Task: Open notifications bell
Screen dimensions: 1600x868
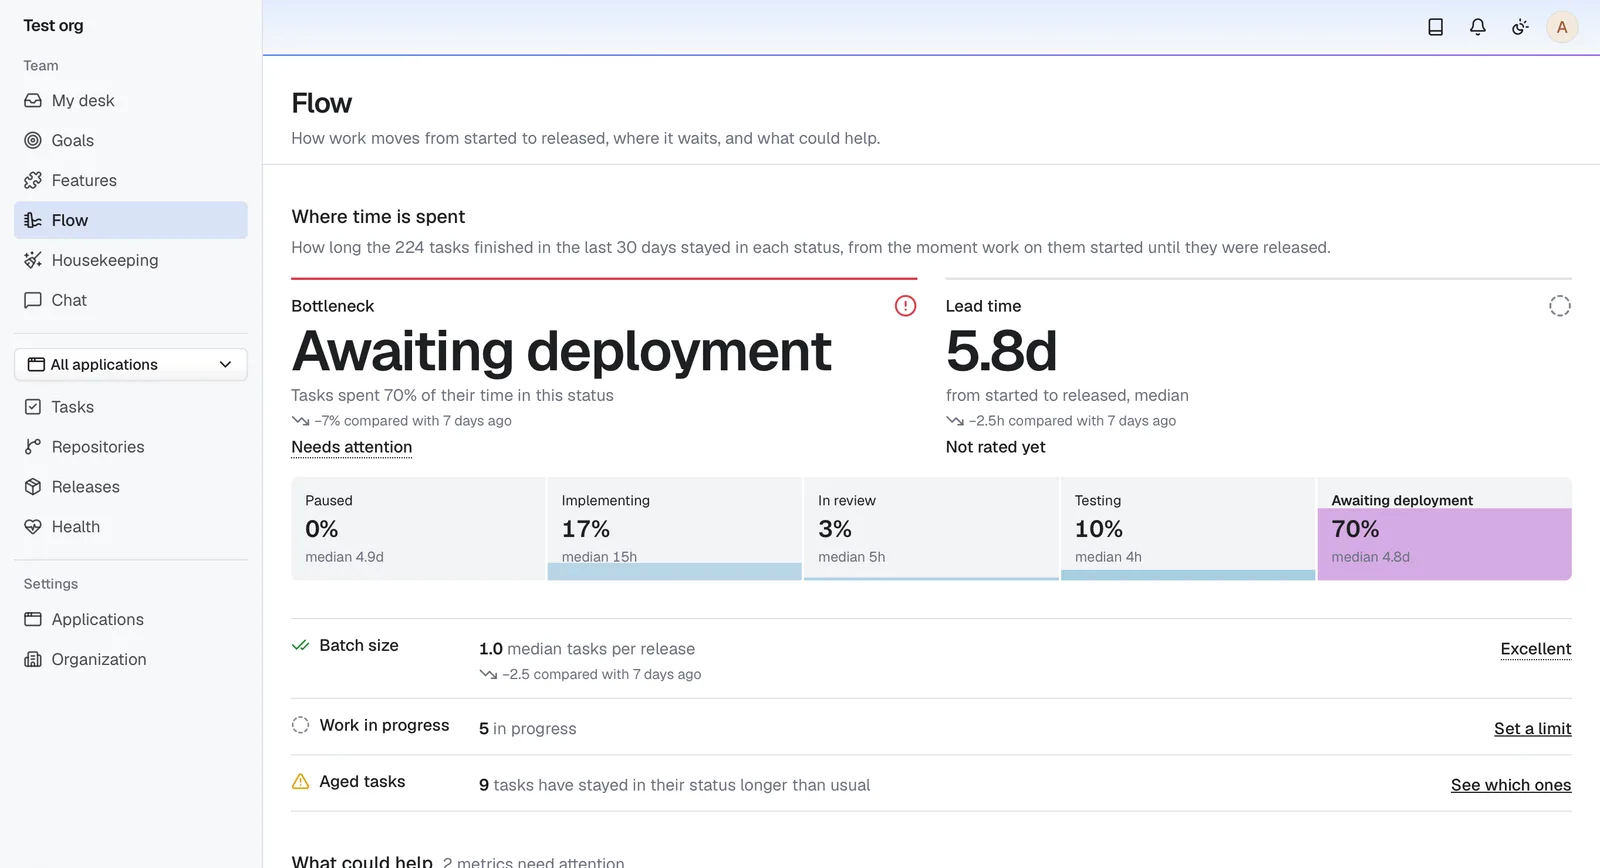Action: click(1477, 27)
